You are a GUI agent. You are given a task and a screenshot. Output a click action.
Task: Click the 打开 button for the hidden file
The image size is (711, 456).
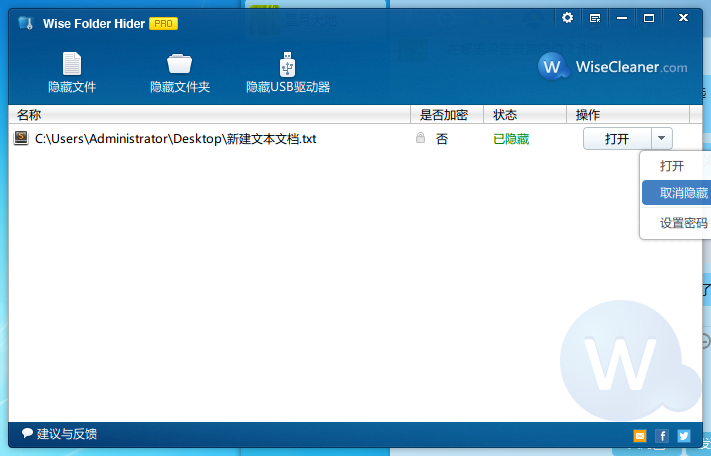(x=617, y=139)
